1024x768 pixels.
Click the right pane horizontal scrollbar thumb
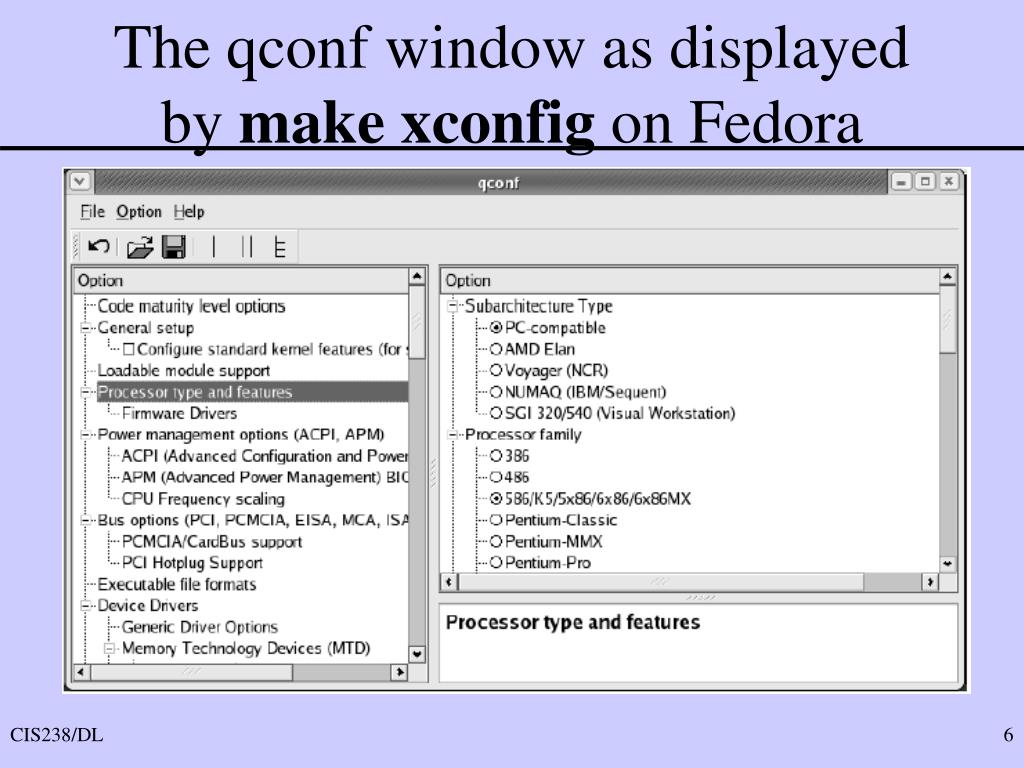[x=661, y=582]
